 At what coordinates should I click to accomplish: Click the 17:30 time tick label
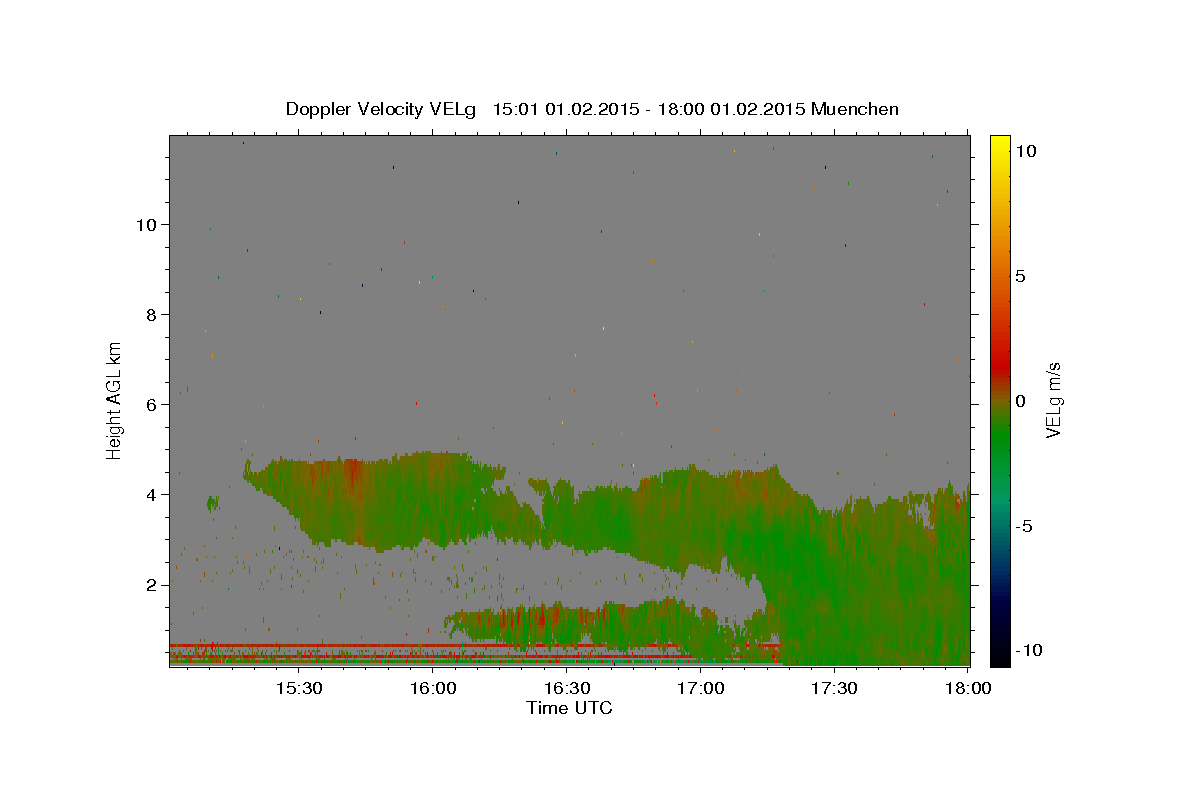[x=835, y=688]
